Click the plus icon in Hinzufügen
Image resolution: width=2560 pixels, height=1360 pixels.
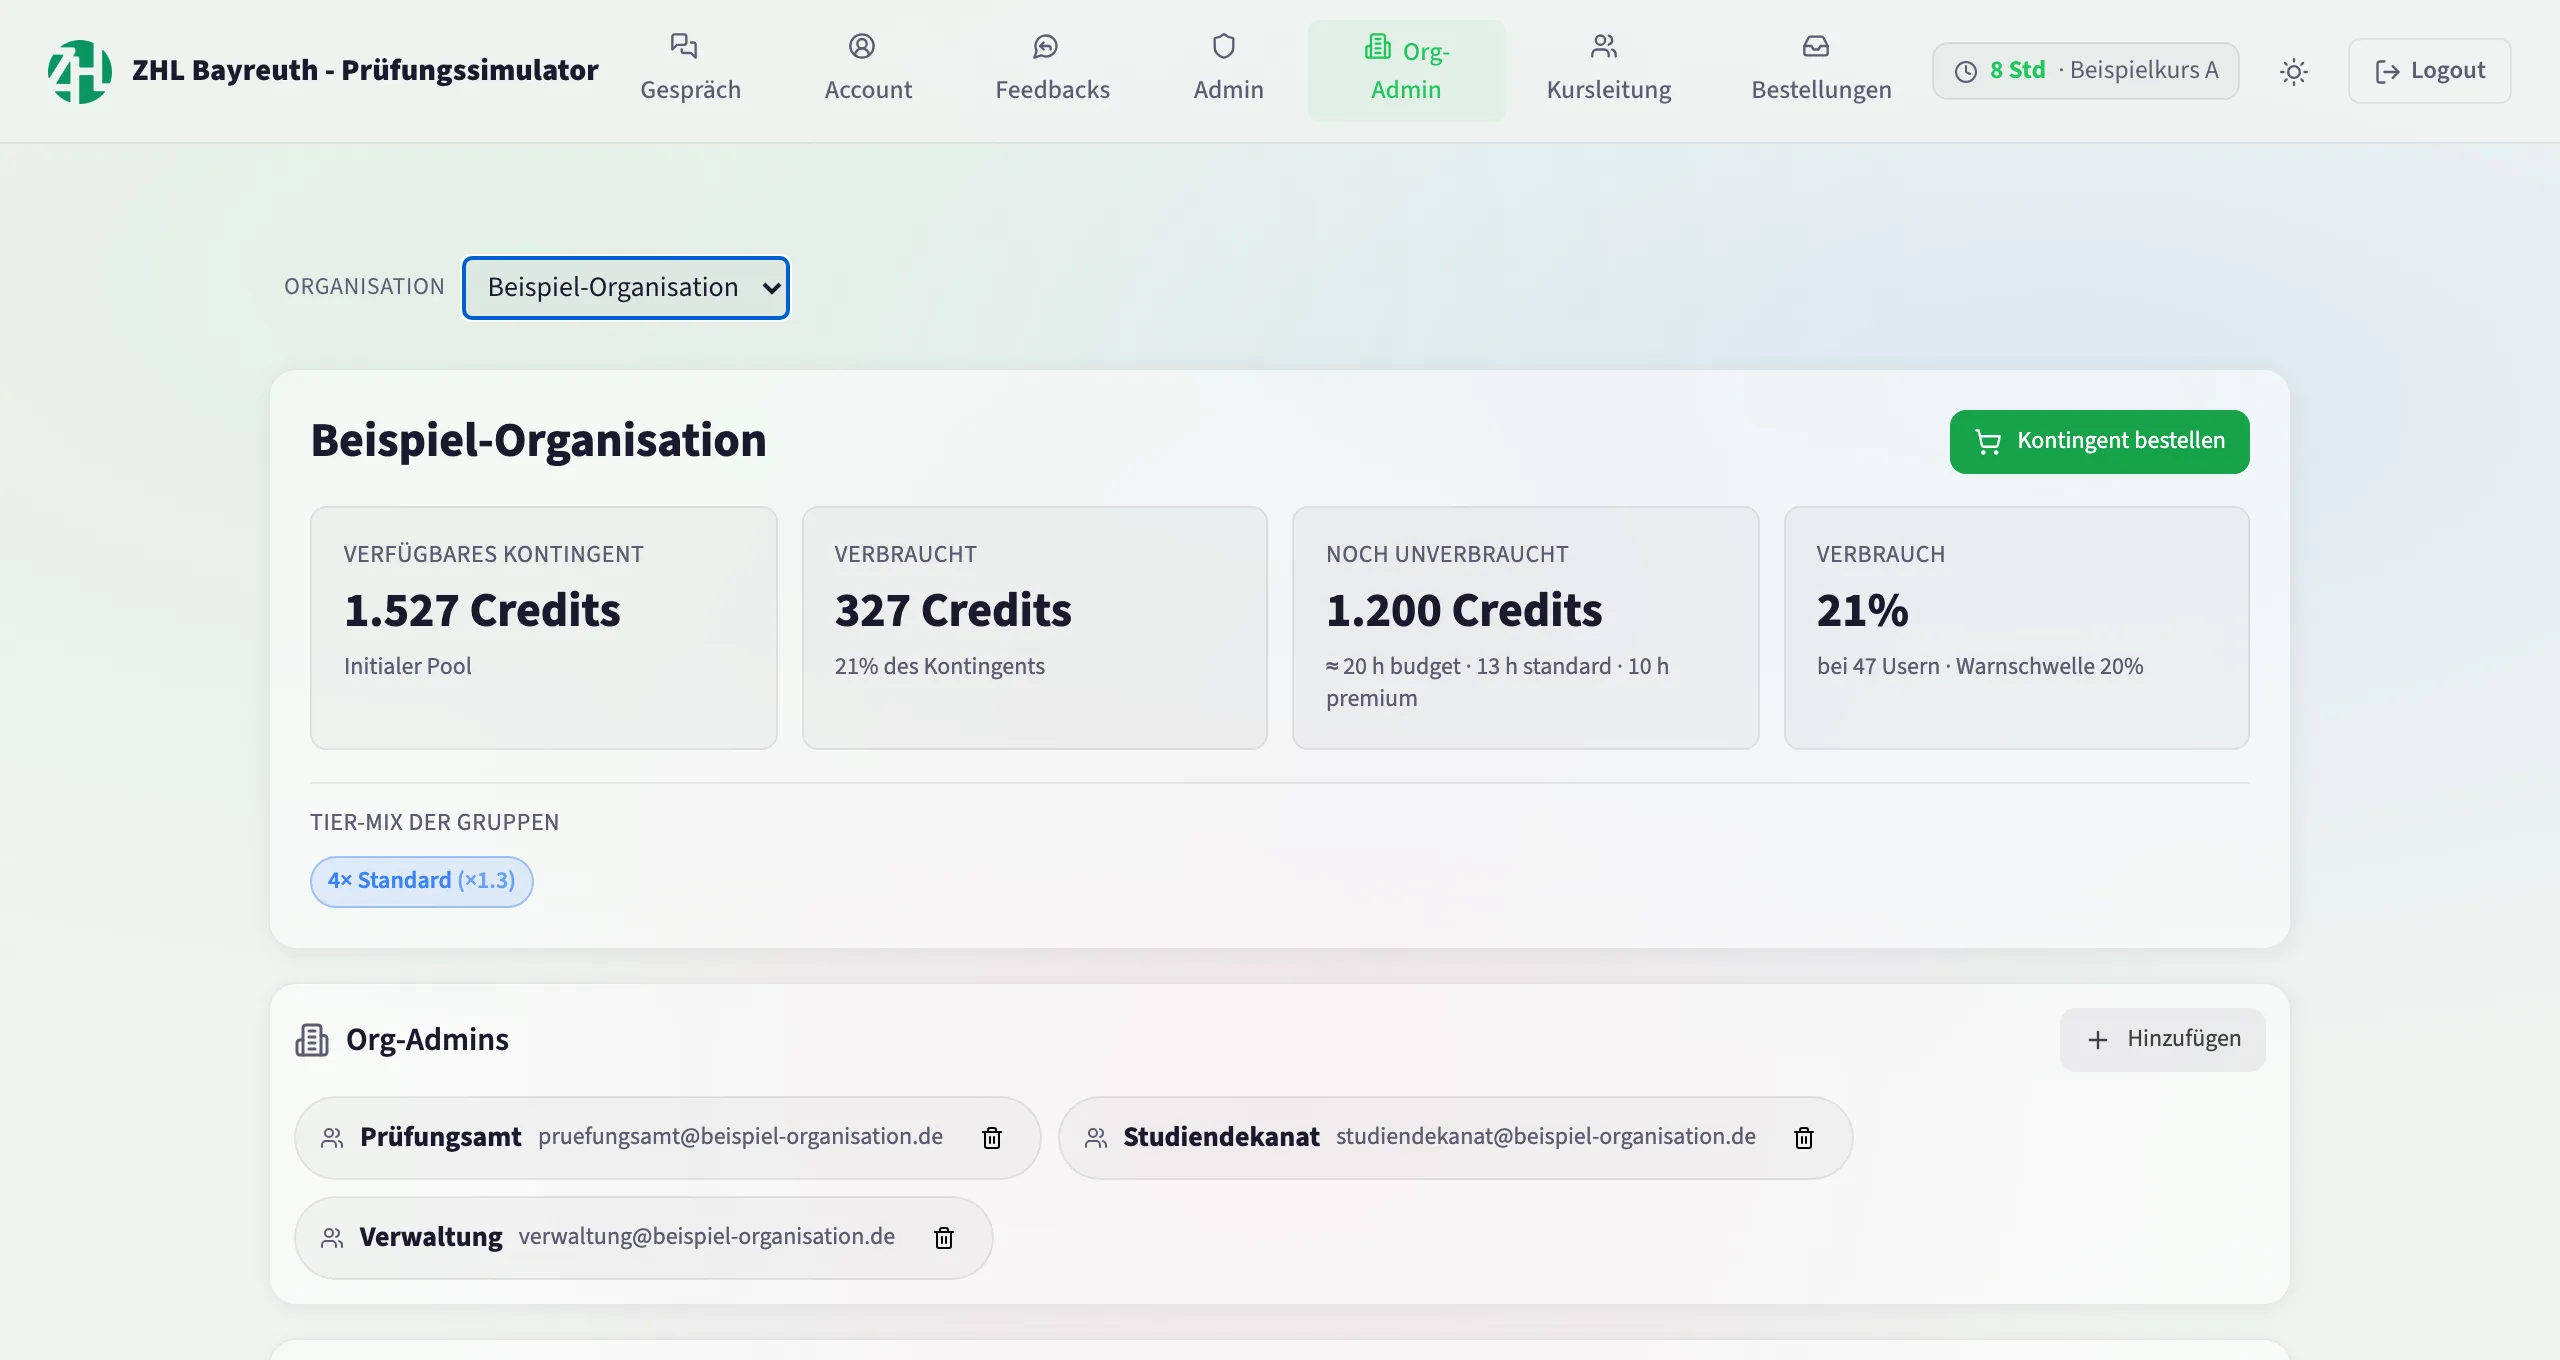click(x=2098, y=1040)
